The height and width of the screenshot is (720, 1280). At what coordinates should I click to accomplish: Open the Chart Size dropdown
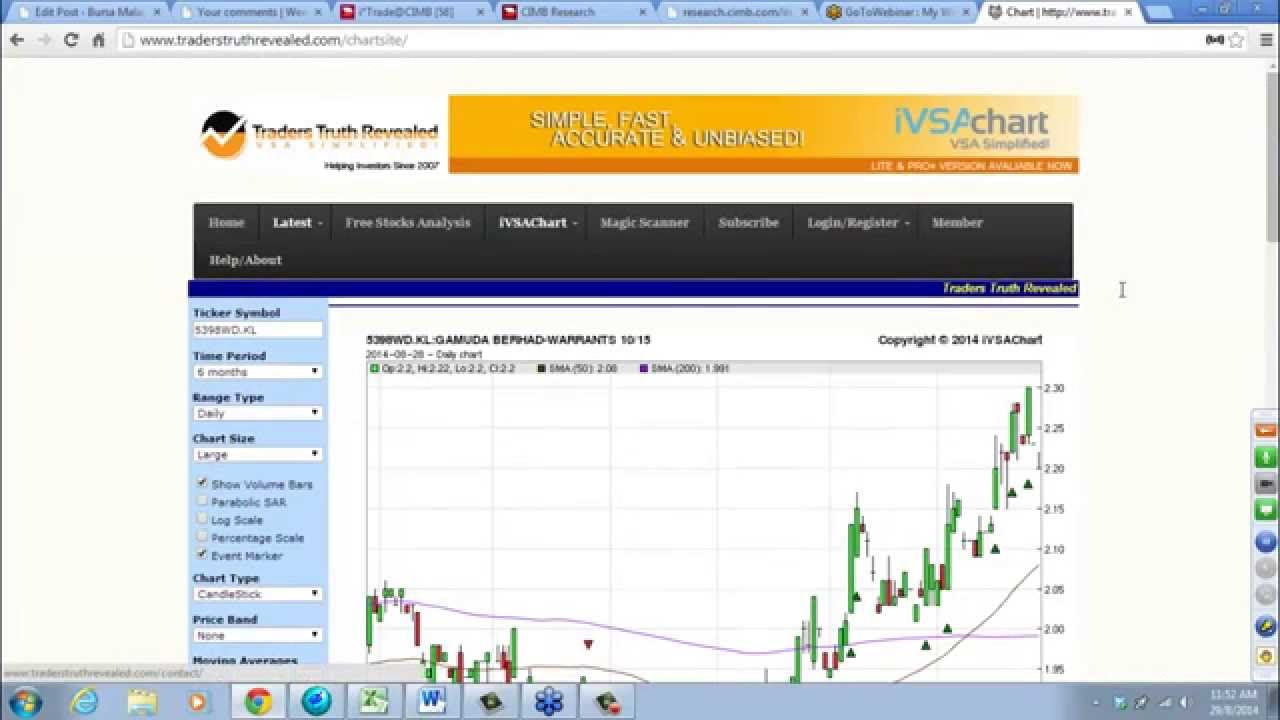[x=257, y=454]
